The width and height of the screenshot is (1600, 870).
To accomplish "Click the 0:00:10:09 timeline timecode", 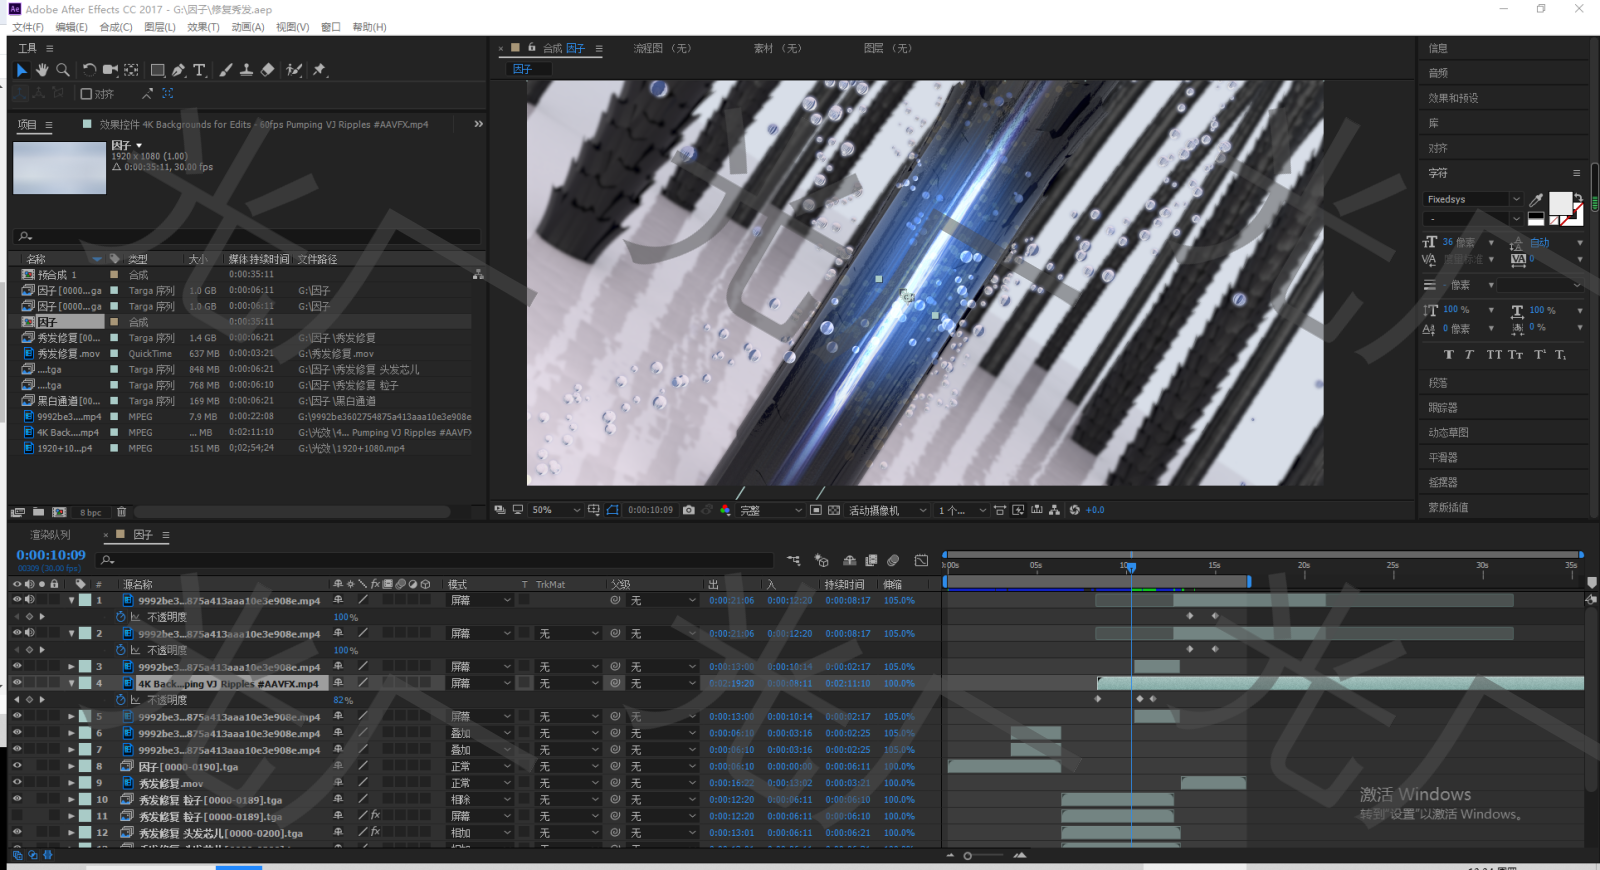I will (51, 555).
